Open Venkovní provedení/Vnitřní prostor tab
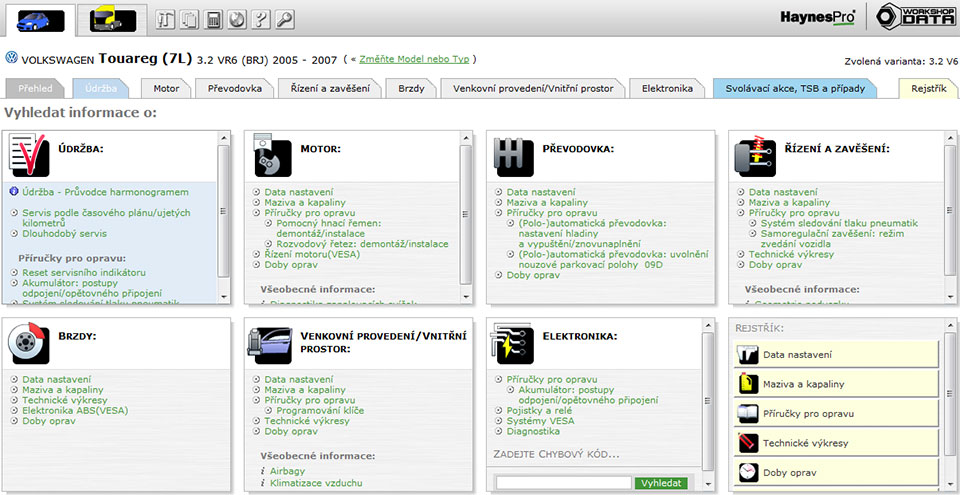960x495 pixels. click(x=533, y=88)
